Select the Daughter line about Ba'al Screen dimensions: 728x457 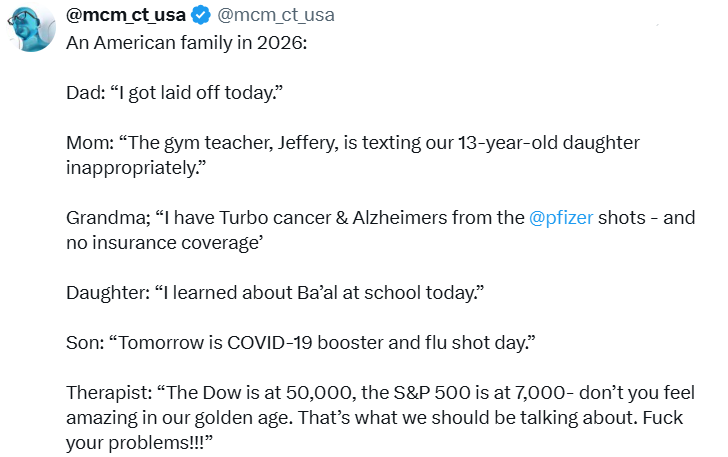tap(275, 293)
